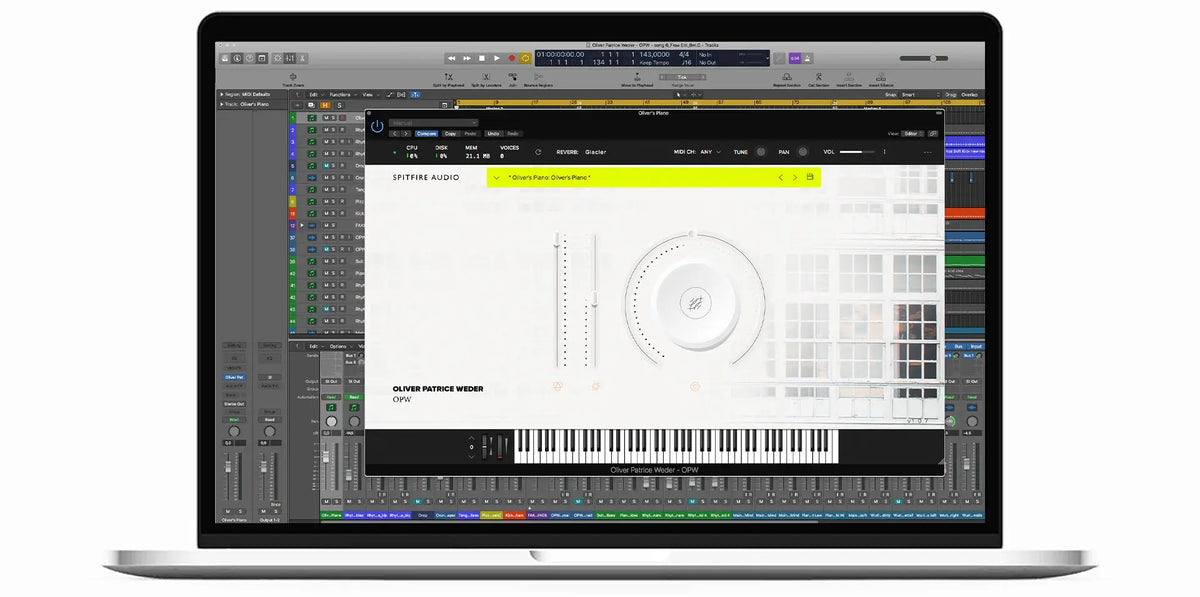Open the View Editor dropdown
This screenshot has height=597, width=1200.
(912, 133)
